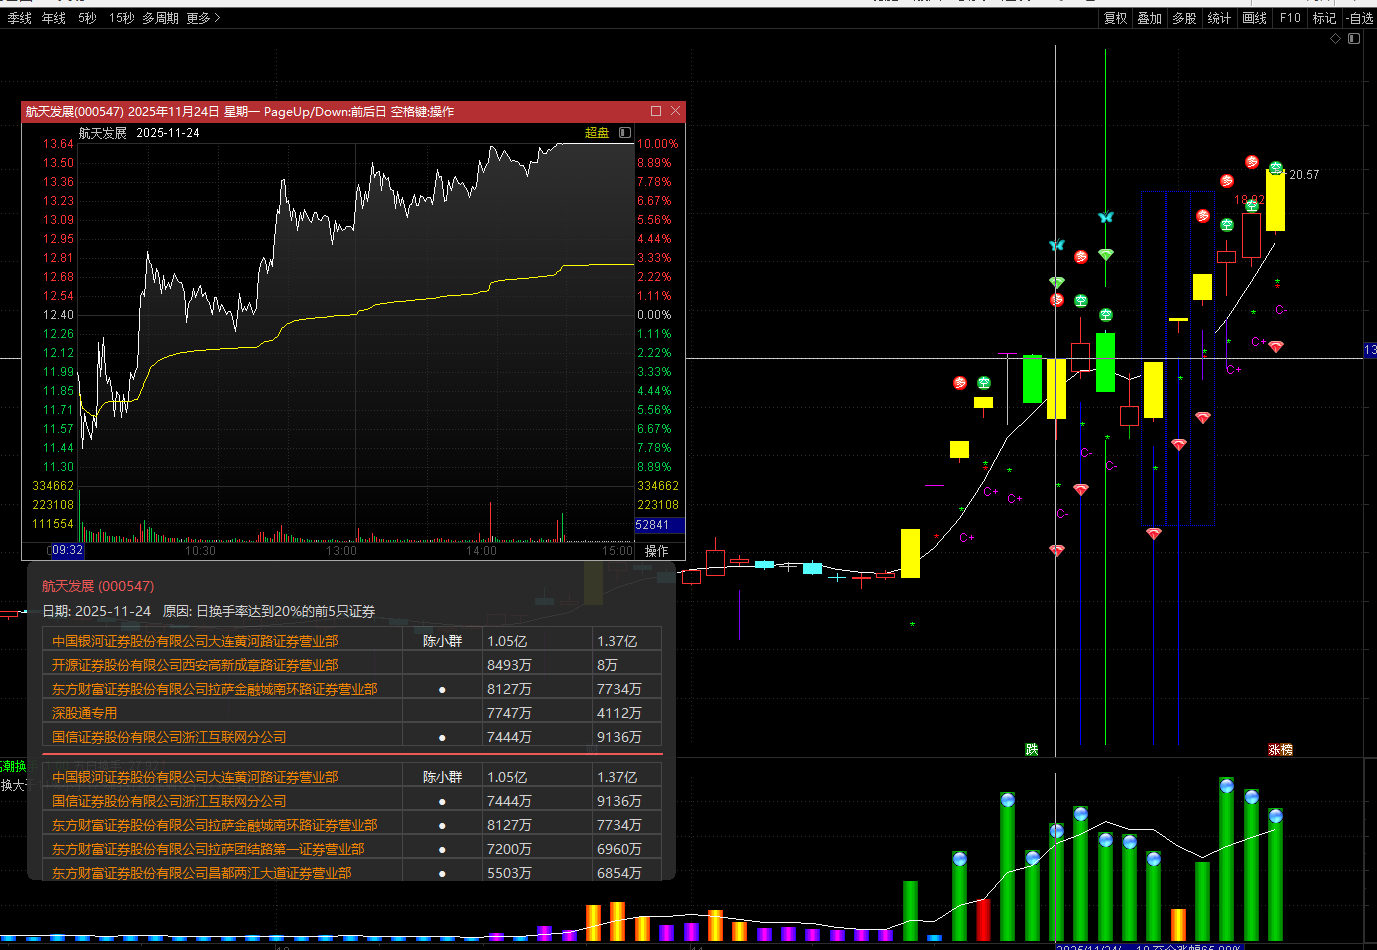
Task: Click the upper cyan butterfly marker on chart
Action: 1105,217
